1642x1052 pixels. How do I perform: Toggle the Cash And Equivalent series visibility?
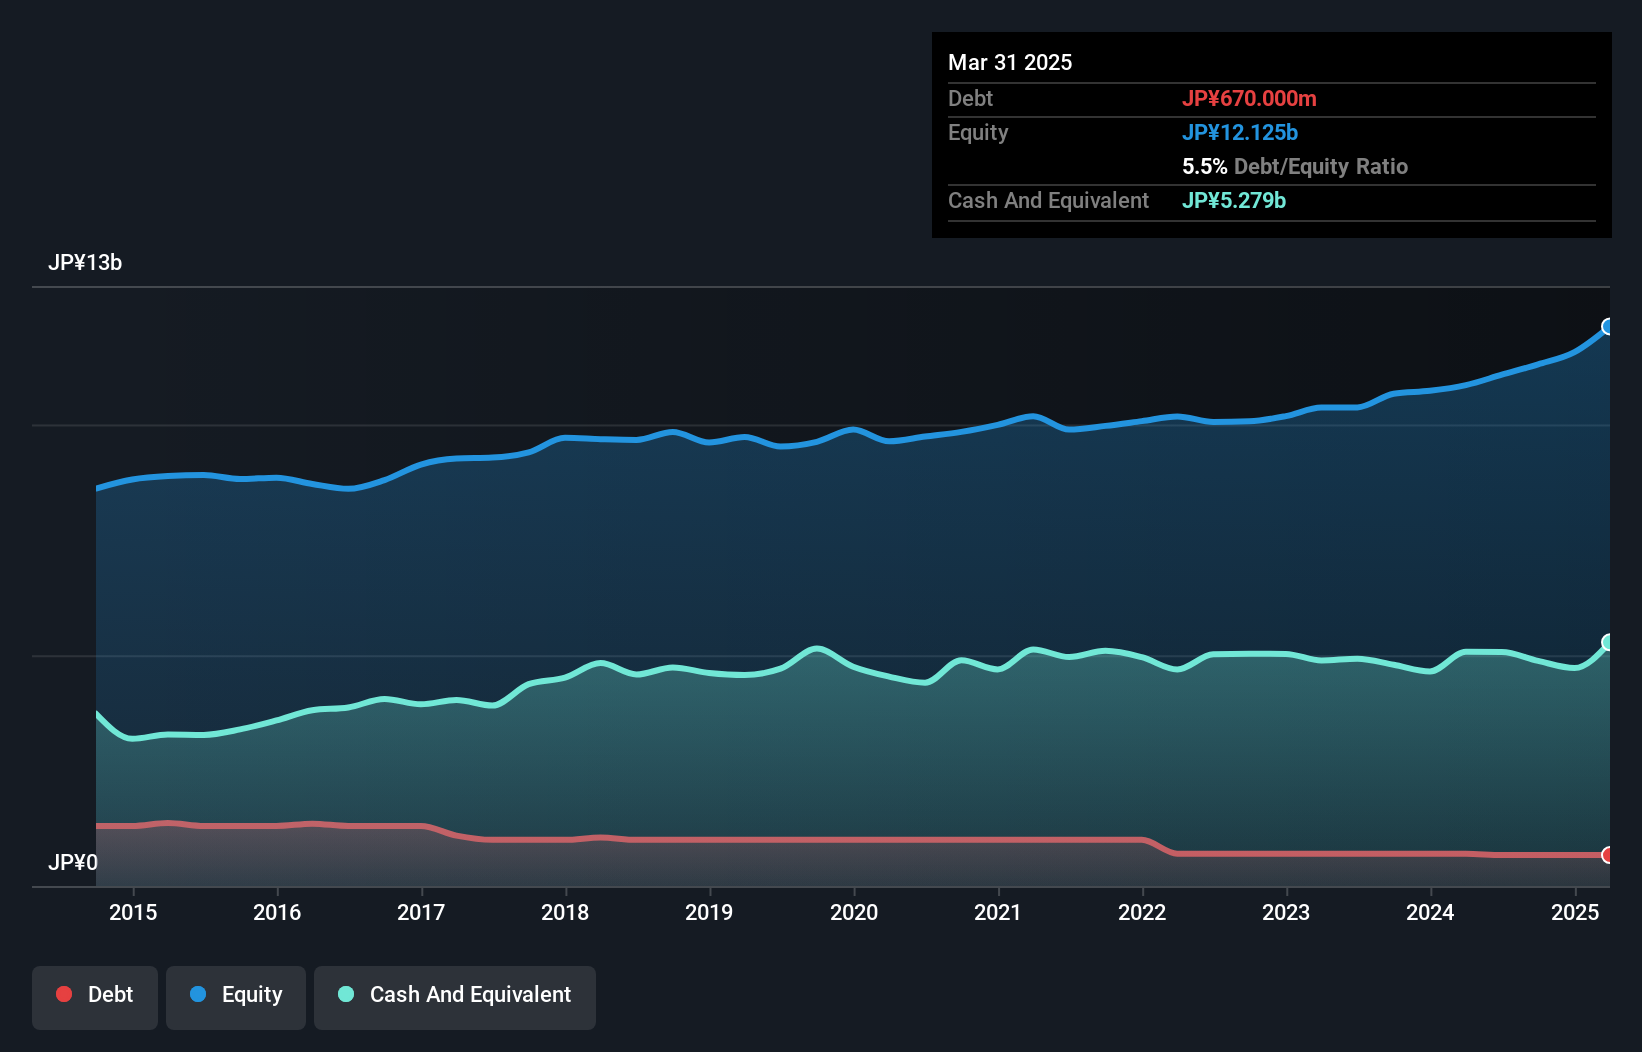pos(454,996)
